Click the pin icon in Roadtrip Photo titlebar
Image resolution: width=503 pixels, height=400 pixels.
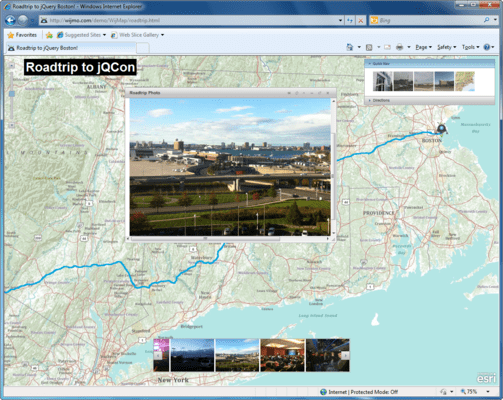(289, 93)
